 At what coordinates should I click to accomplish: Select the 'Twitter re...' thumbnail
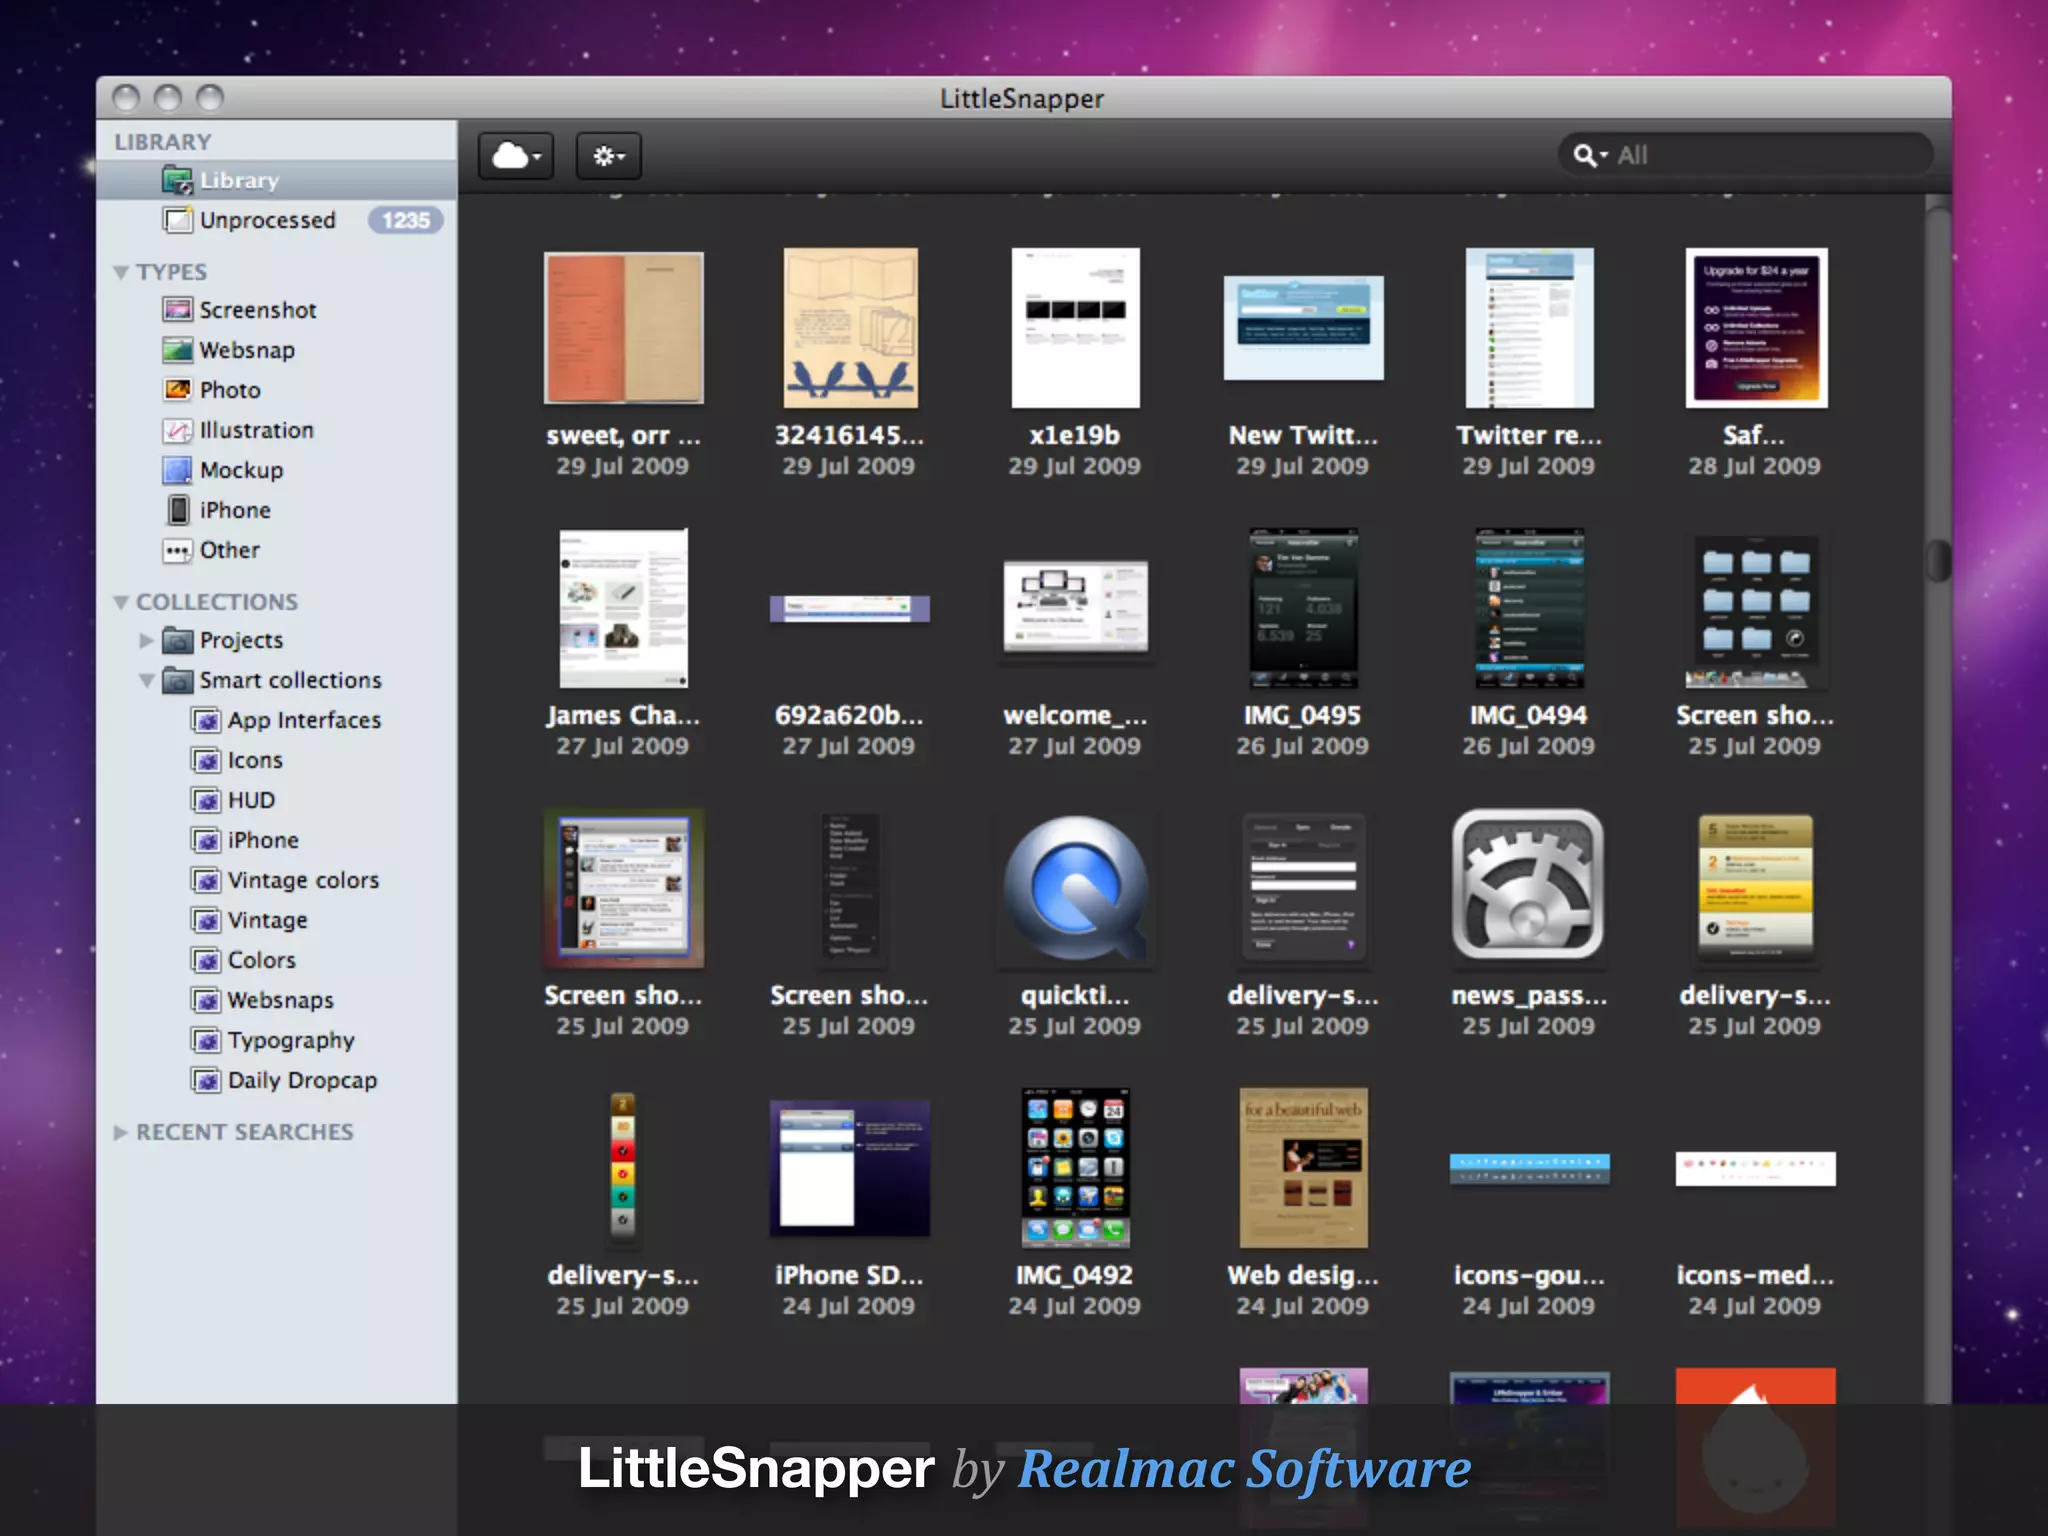click(x=1529, y=328)
